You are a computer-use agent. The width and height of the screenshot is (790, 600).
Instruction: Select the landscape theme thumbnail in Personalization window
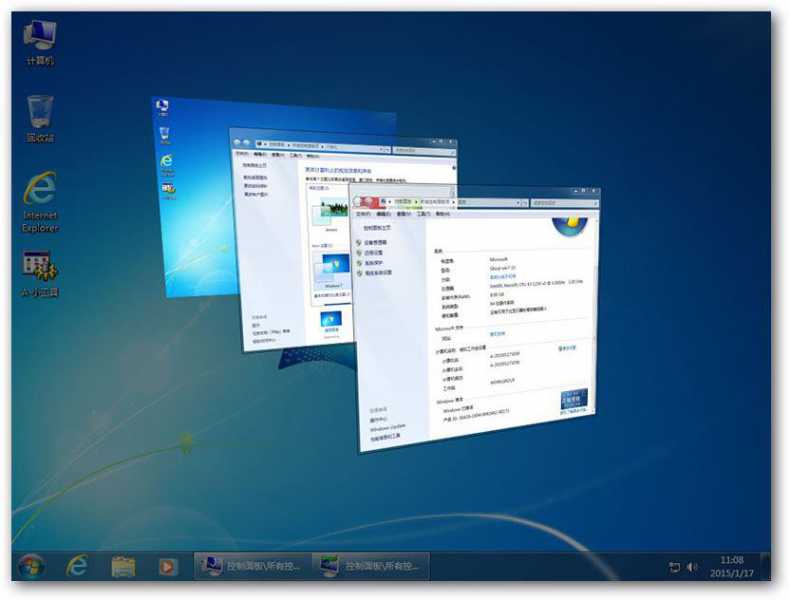pyautogui.click(x=332, y=212)
